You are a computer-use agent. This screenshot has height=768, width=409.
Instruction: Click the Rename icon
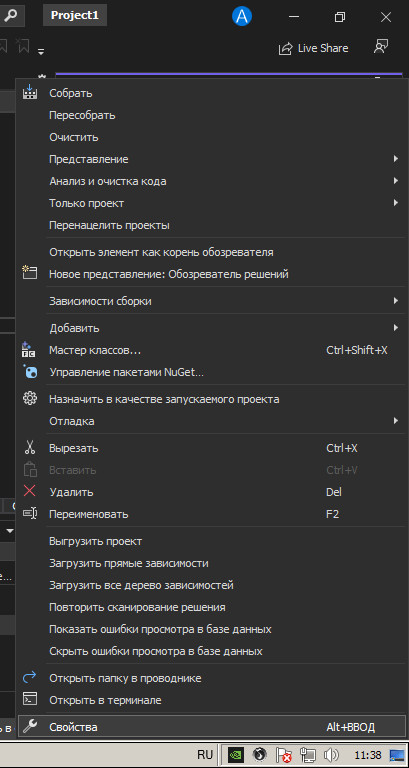[30, 514]
